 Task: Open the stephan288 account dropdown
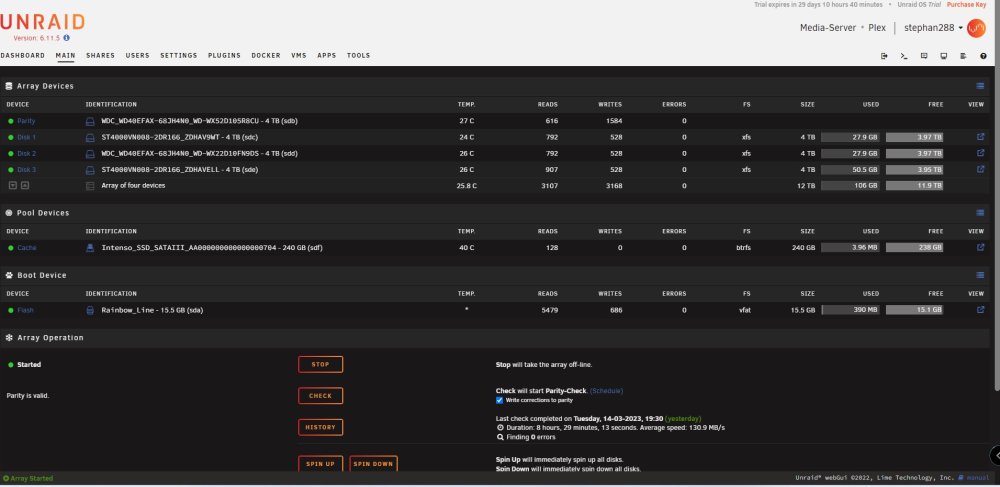(934, 28)
